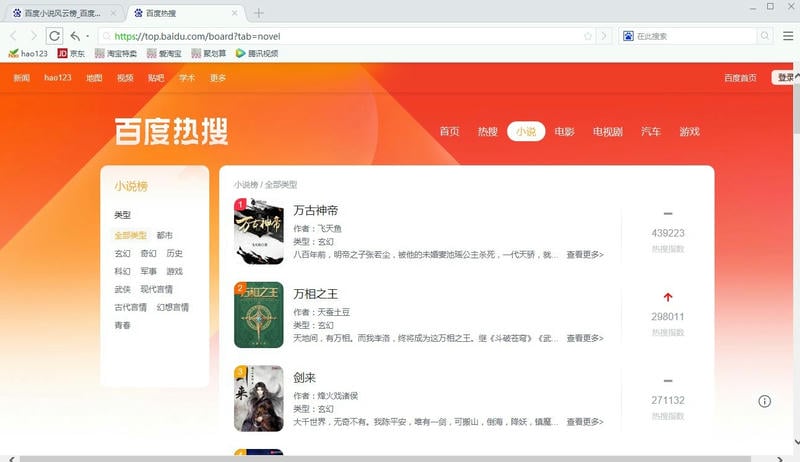Open the 万古神帝 cover thumbnail

[x=259, y=231]
